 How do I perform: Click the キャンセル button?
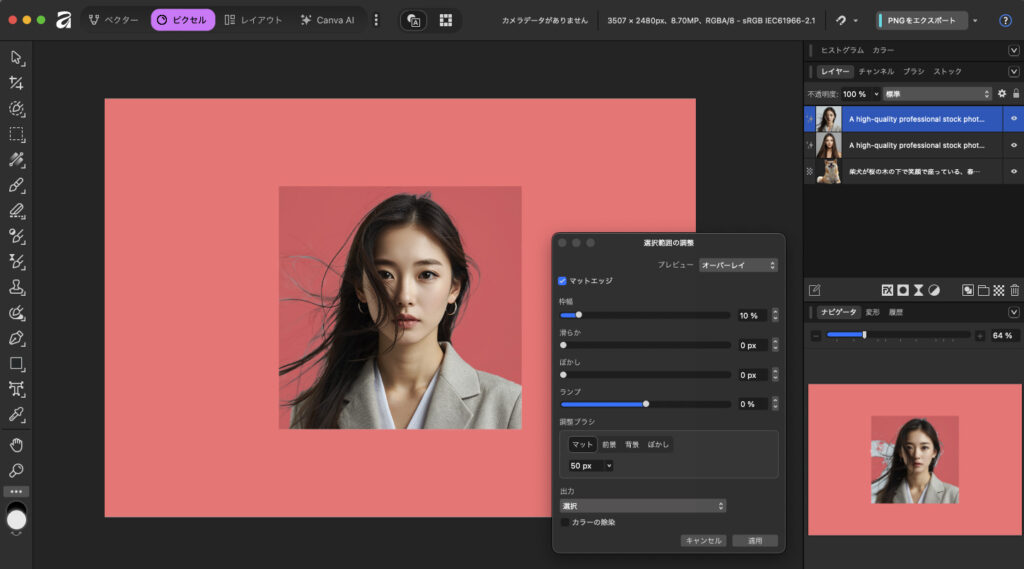coord(703,541)
